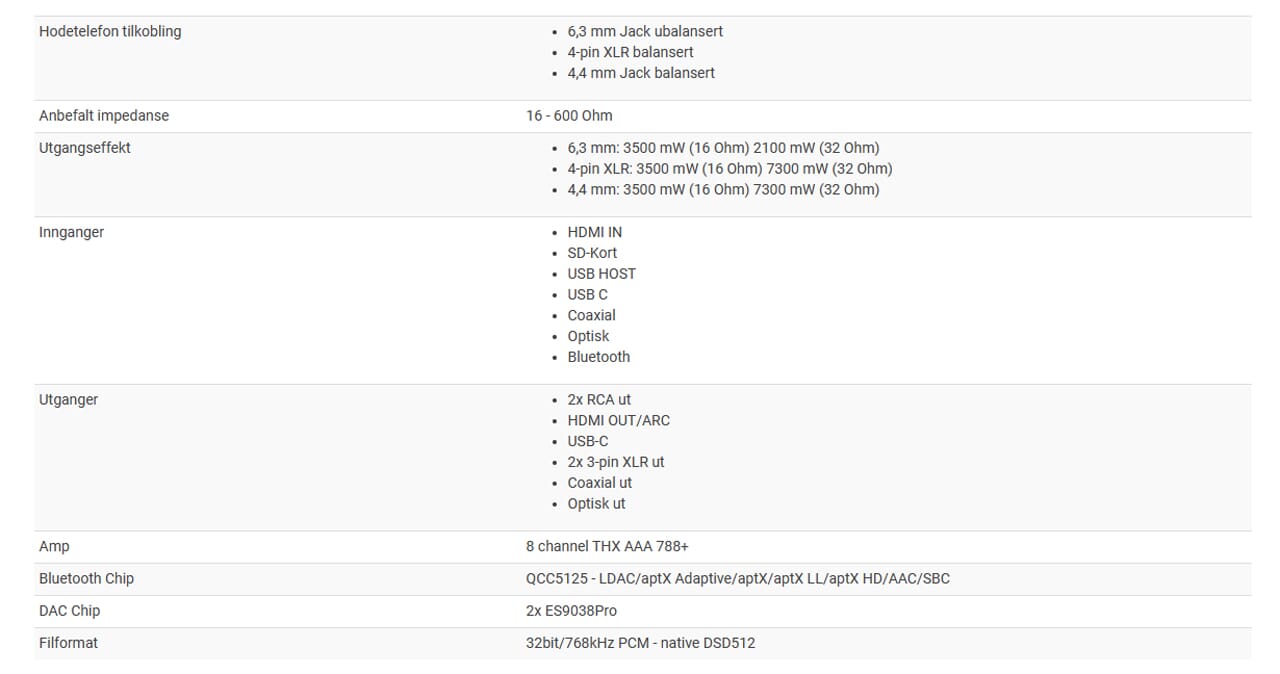
Task: Select the 6,3 mm Jack ubalansert entry
Action: point(645,31)
